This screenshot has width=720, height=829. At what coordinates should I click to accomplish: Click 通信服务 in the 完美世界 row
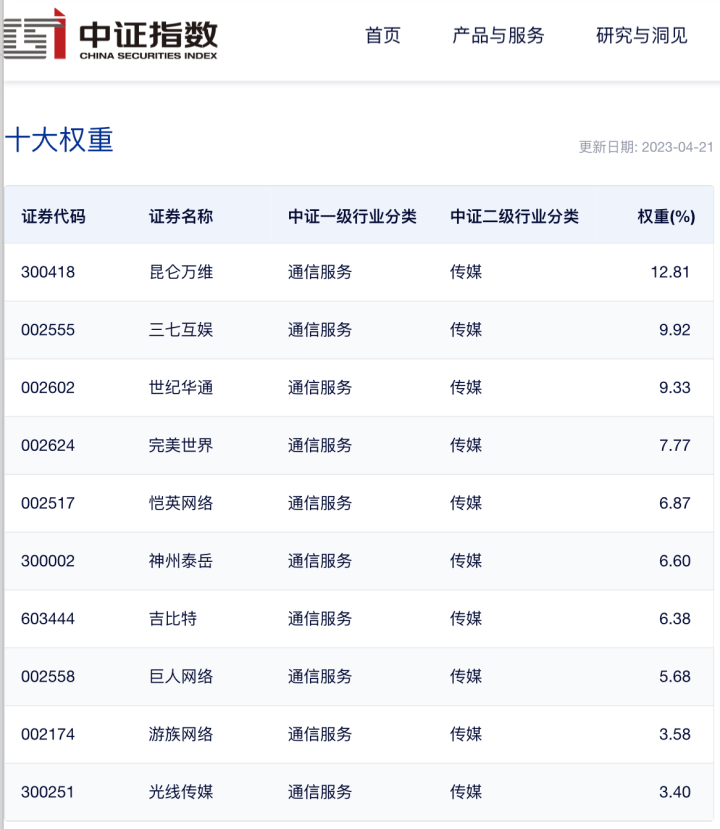tap(320, 445)
